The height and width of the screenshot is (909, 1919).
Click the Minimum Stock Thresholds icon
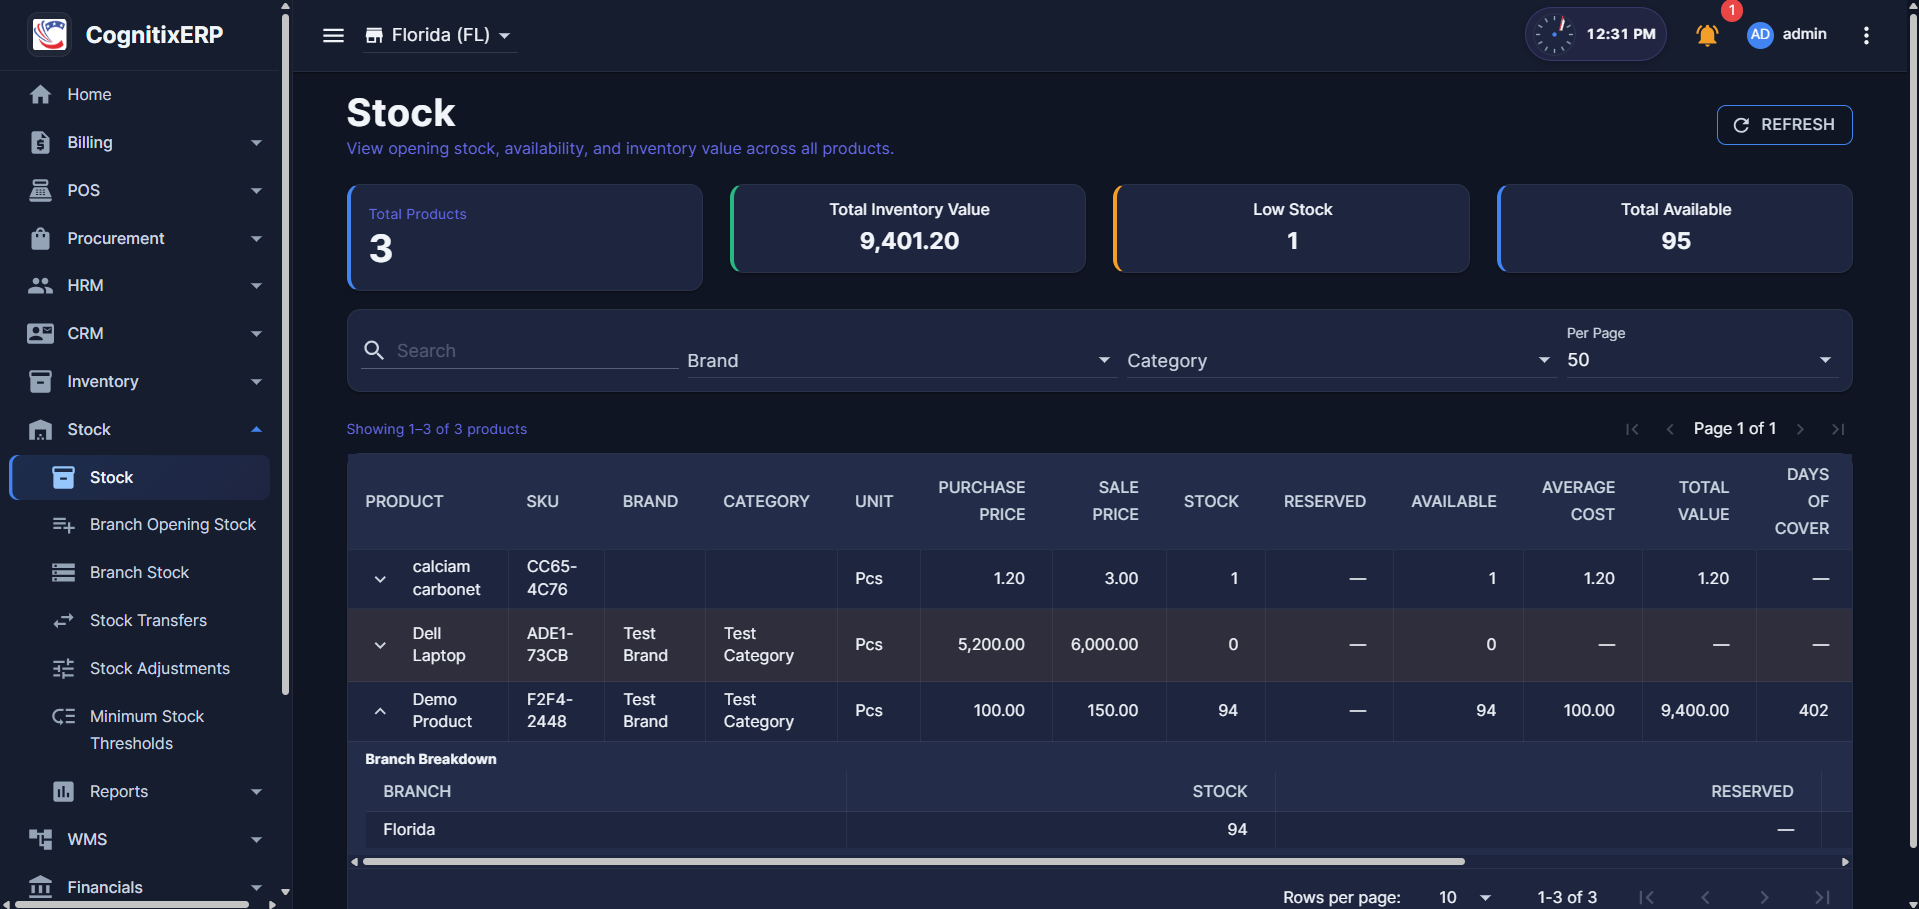pyautogui.click(x=63, y=716)
